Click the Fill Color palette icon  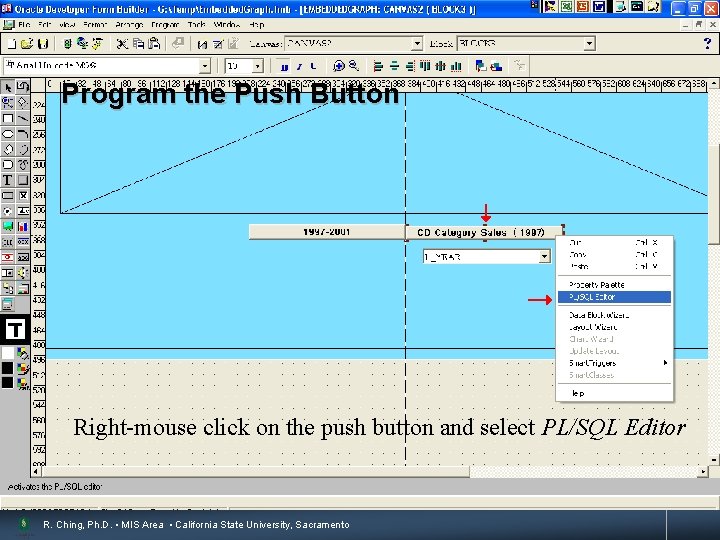[x=22, y=353]
